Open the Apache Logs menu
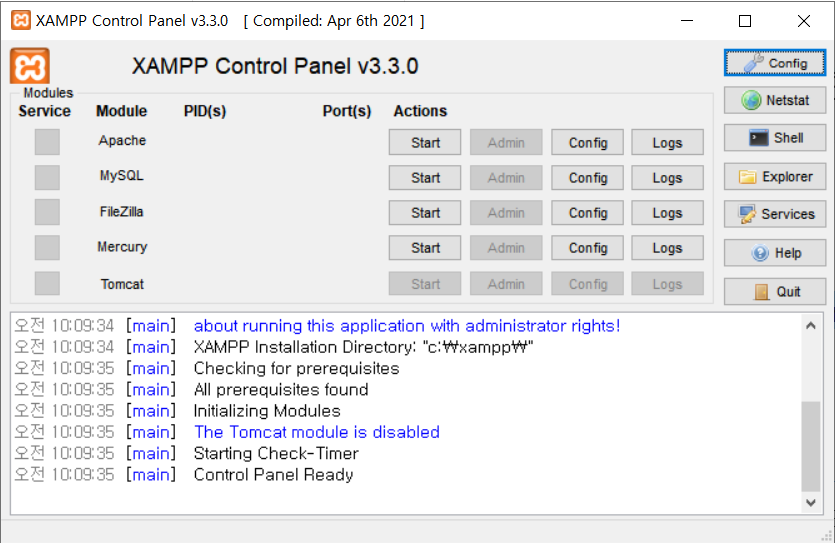Viewport: 835px width, 543px height. pos(667,142)
